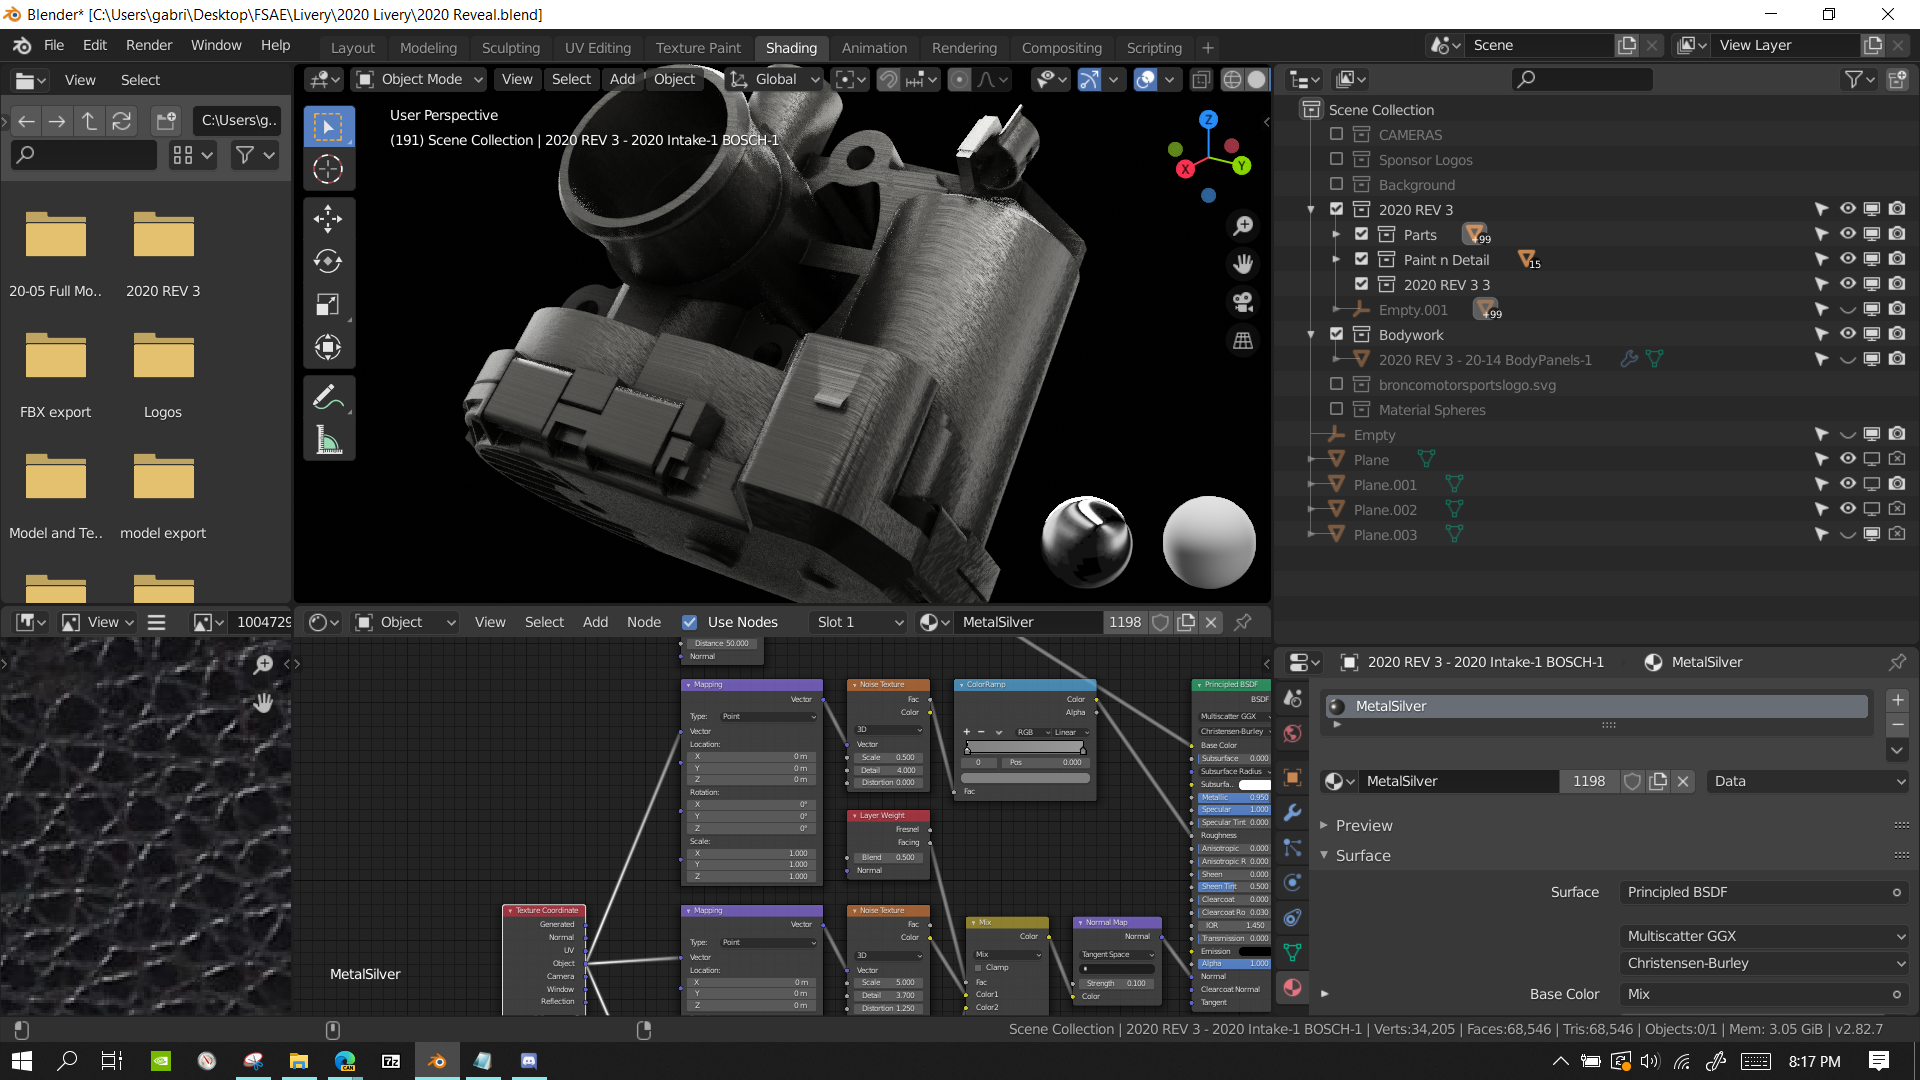Open the Particles properties tab
This screenshot has width=1920, height=1080.
[x=1292, y=848]
